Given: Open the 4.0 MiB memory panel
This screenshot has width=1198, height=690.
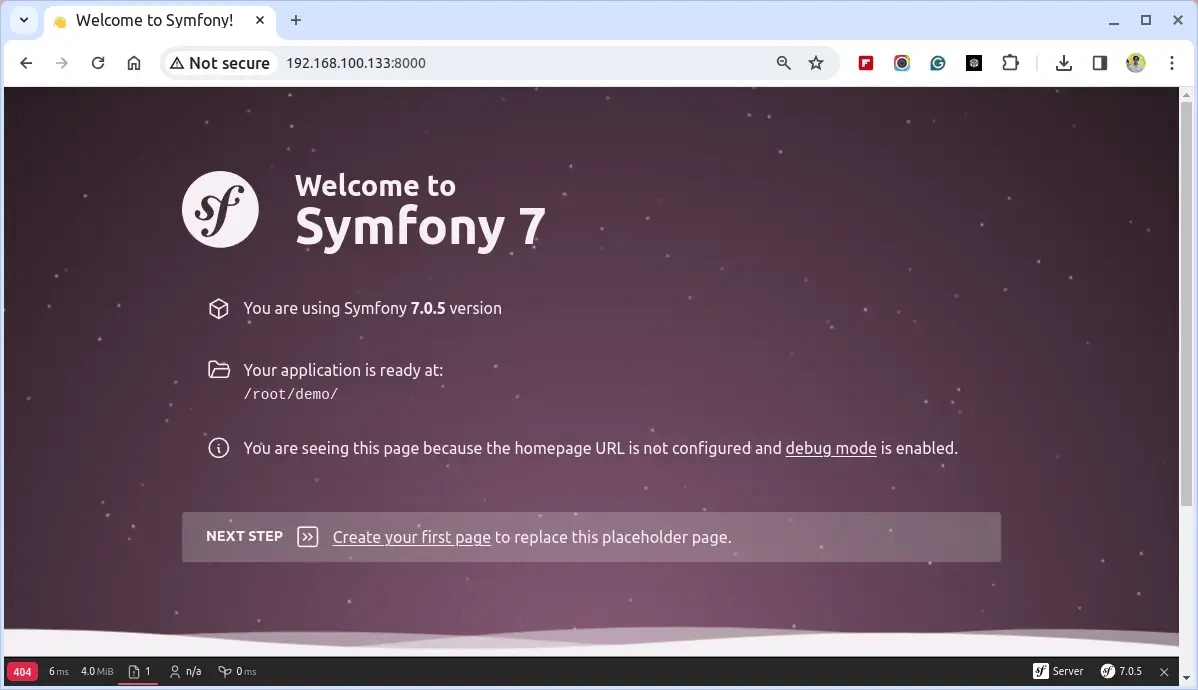Looking at the screenshot, I should coord(97,671).
